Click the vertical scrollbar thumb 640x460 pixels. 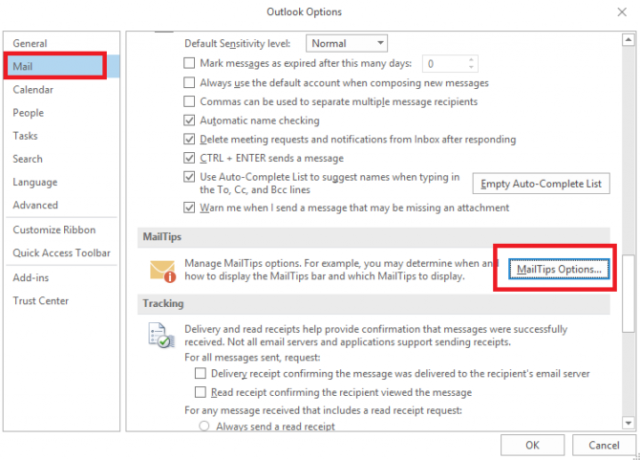coord(628,294)
